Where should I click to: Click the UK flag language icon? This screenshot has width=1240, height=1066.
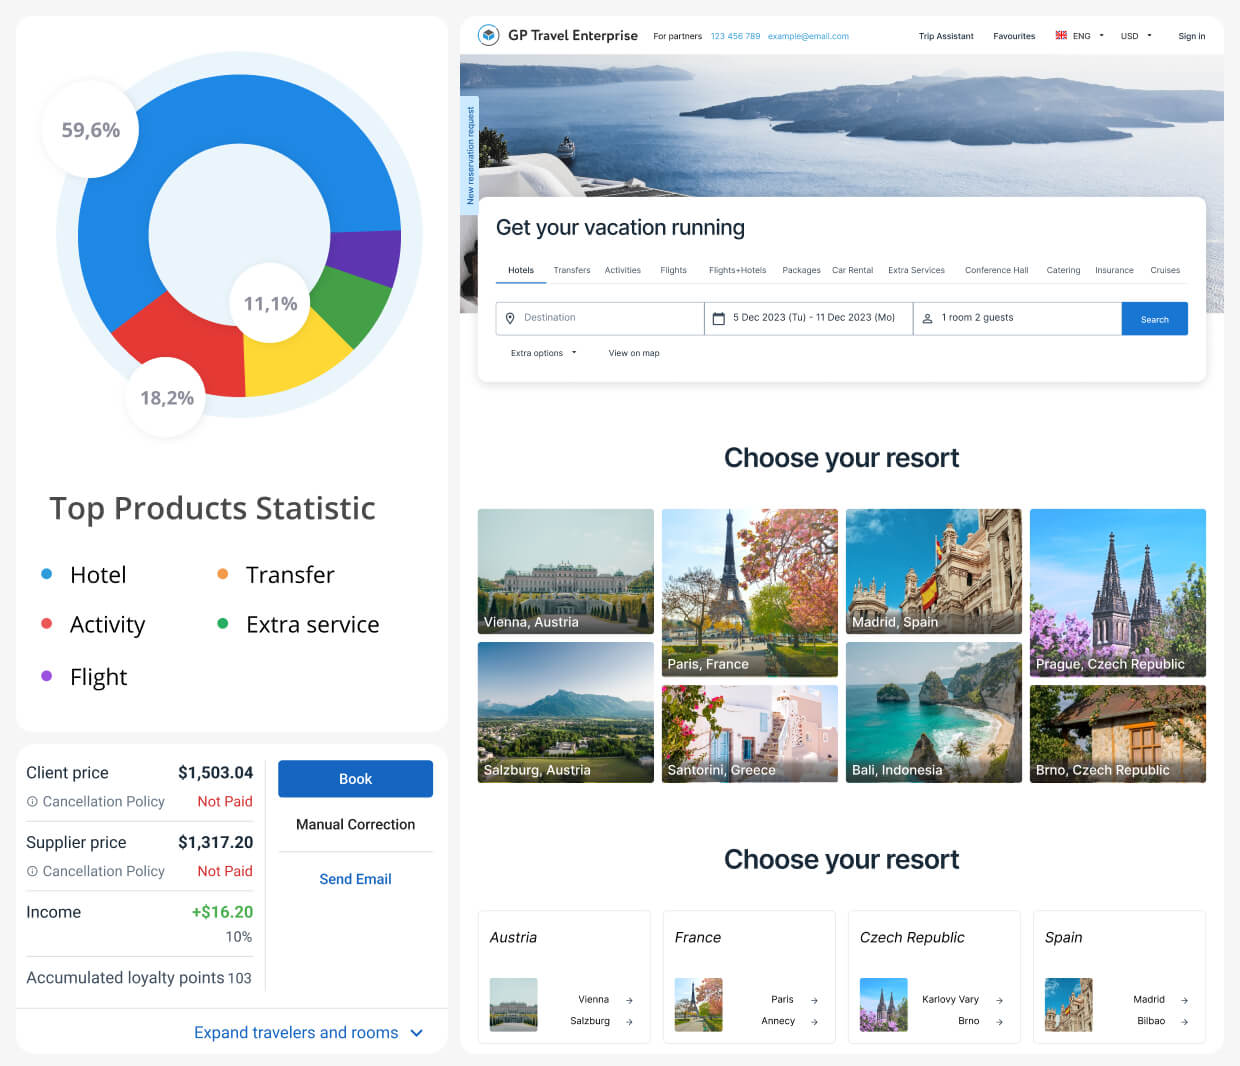tap(1061, 35)
